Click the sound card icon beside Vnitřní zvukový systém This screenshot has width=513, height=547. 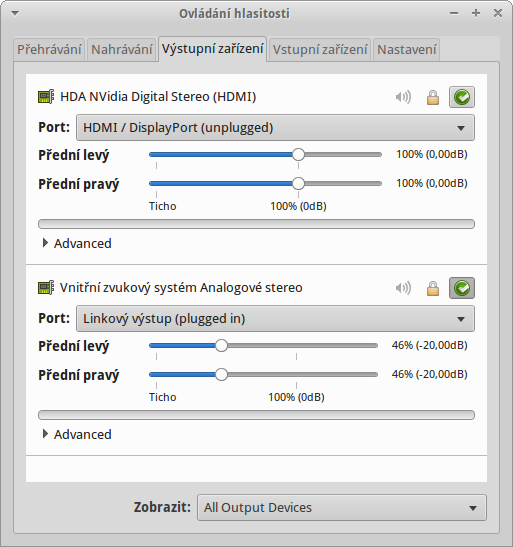coord(46,288)
